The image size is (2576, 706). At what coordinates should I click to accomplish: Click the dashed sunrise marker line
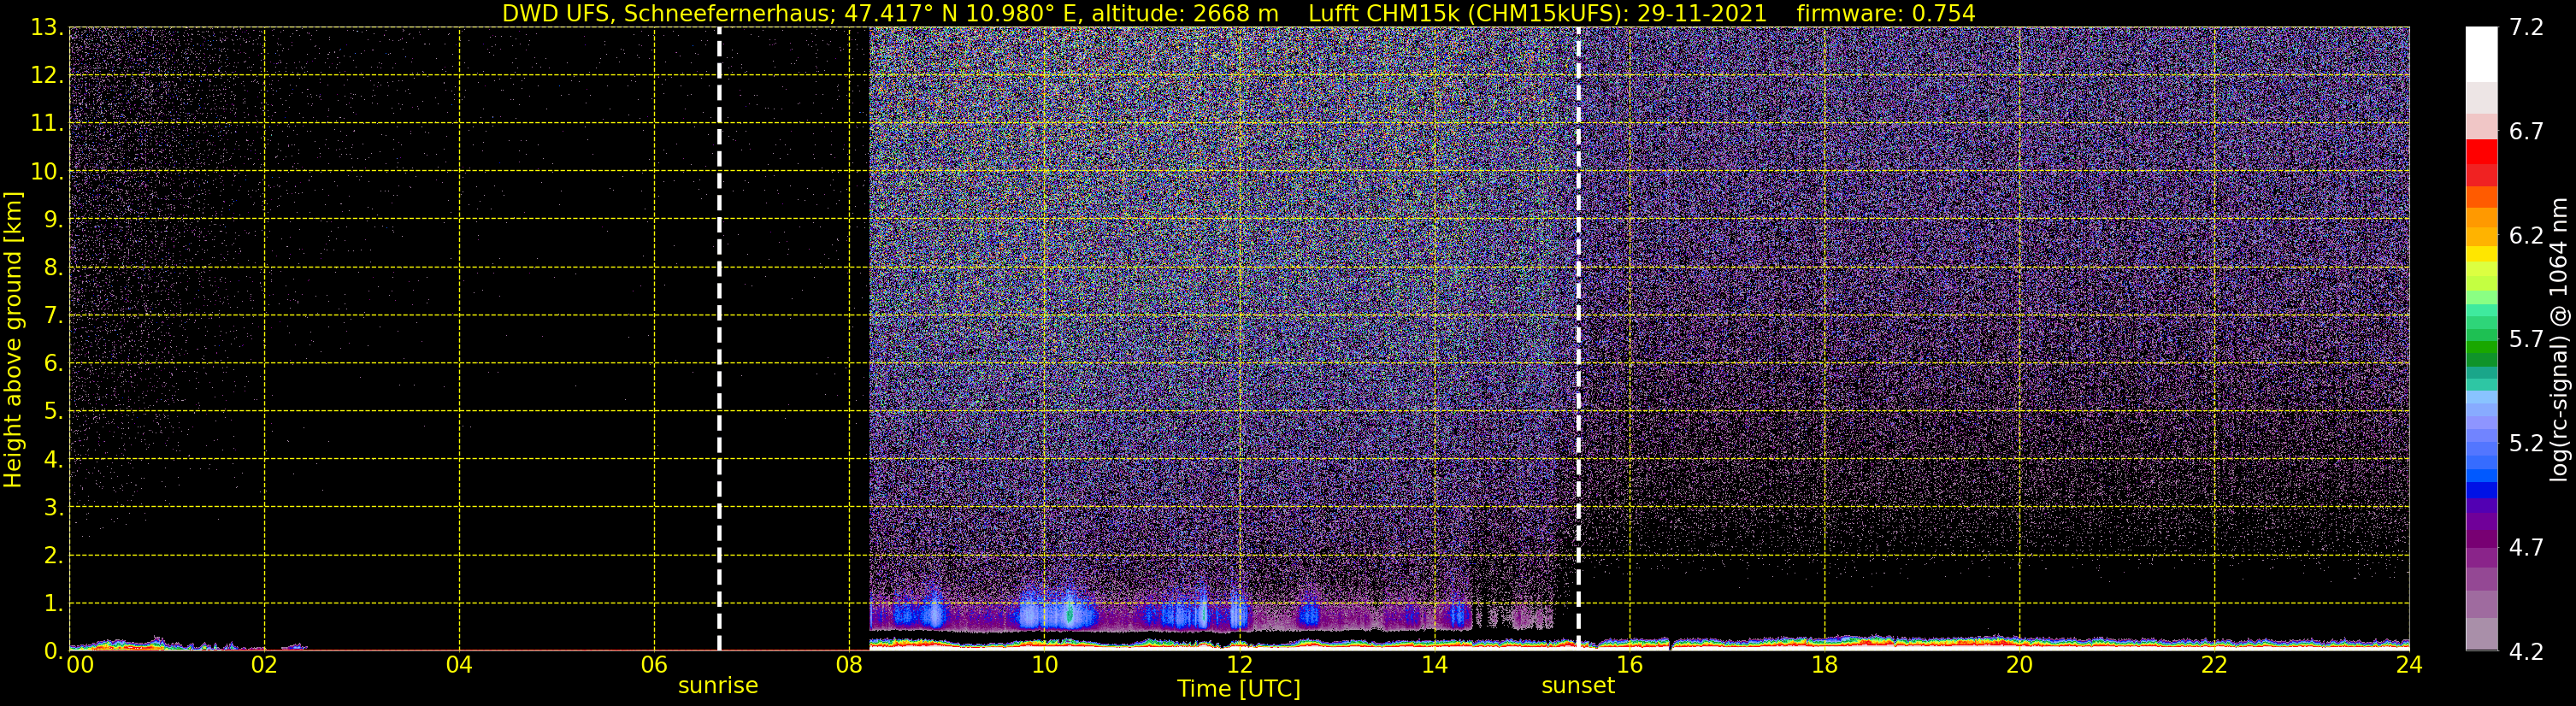point(719,339)
